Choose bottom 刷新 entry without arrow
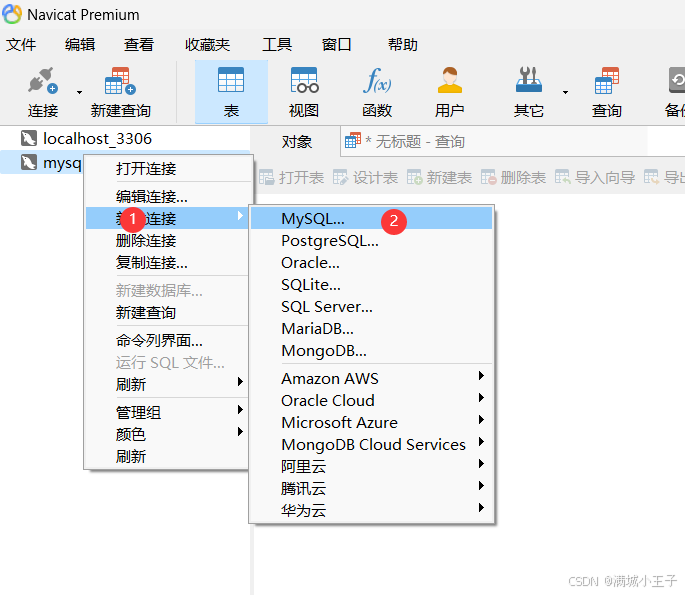The image size is (685, 595). pos(168,457)
